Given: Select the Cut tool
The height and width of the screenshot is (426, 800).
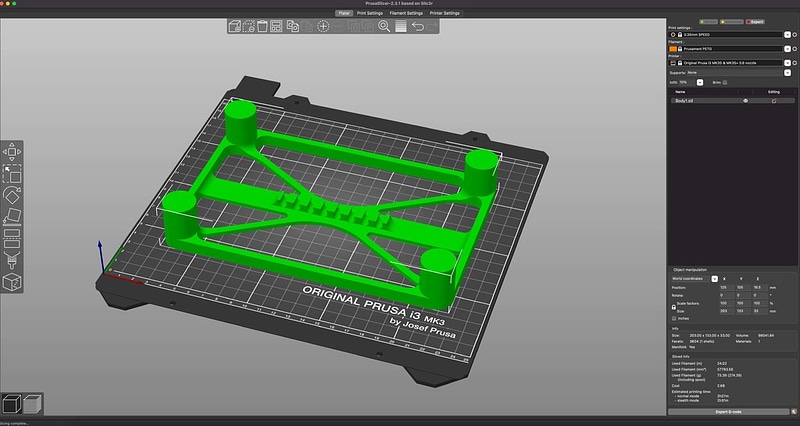Looking at the screenshot, I should click(12, 239).
